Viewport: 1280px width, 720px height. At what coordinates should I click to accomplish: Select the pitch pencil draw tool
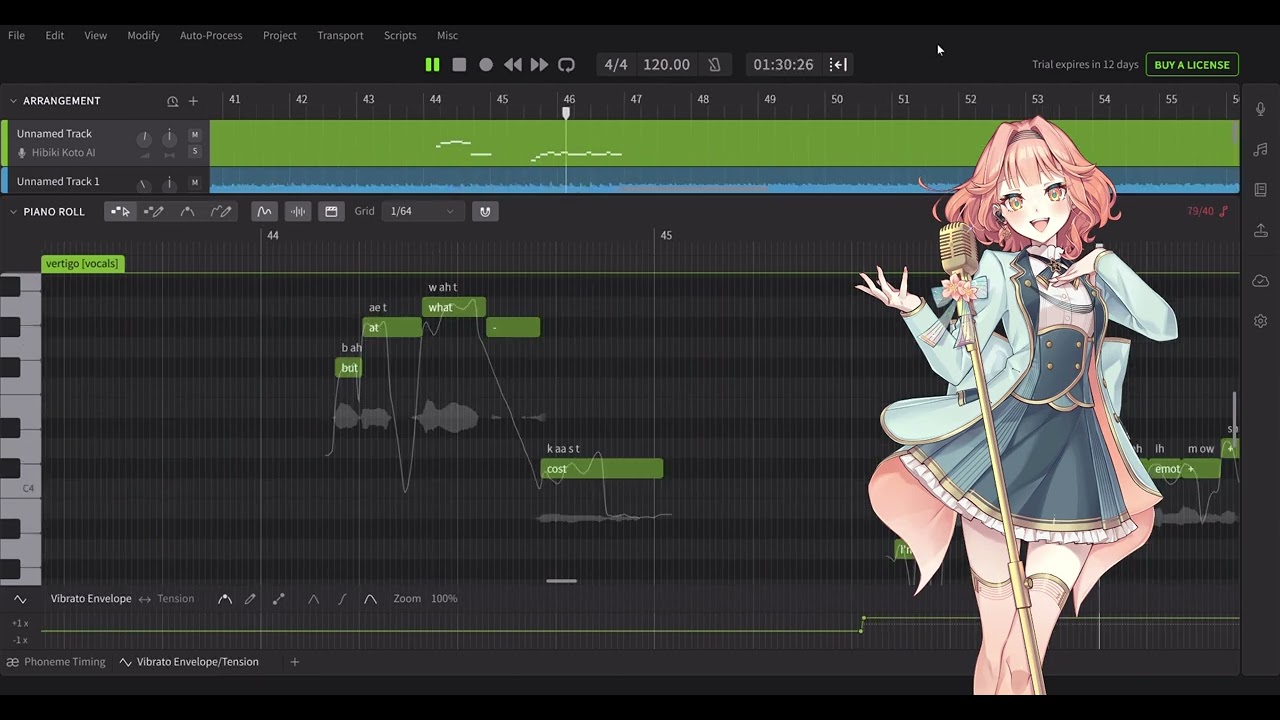pos(221,211)
